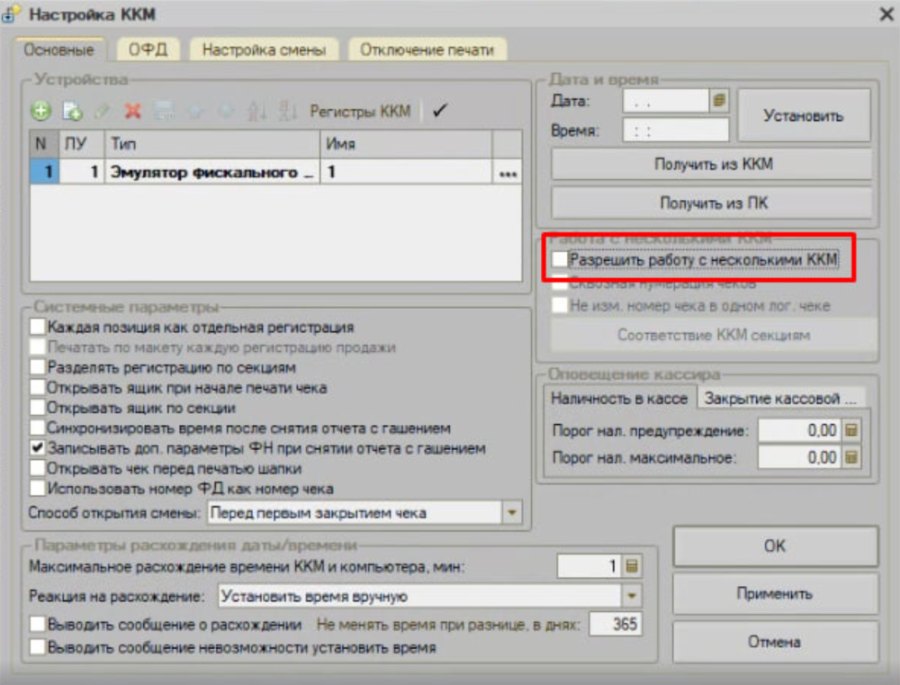Select the Закрытие кассовой tab

(x=781, y=398)
